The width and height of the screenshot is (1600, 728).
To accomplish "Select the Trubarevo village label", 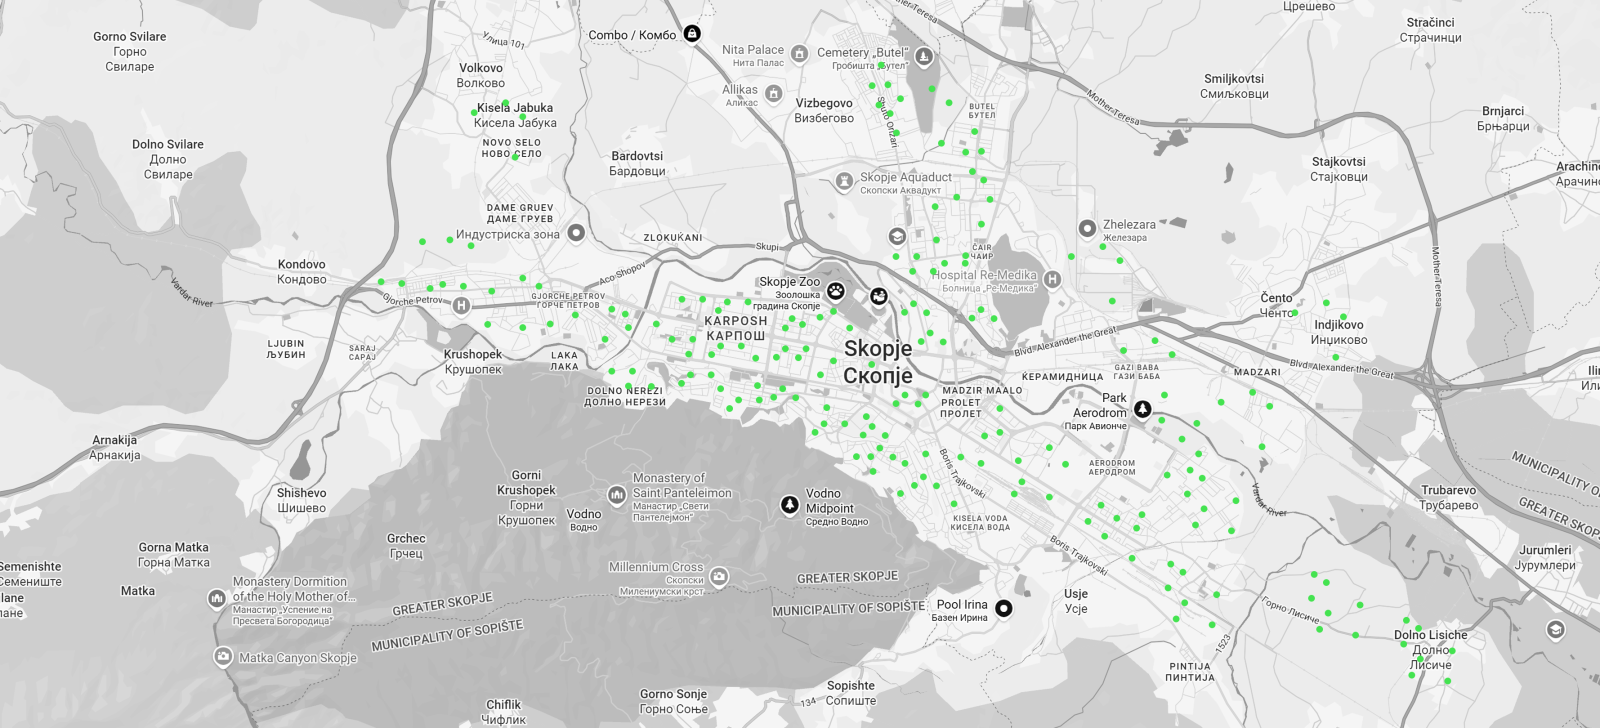I will point(1449,497).
